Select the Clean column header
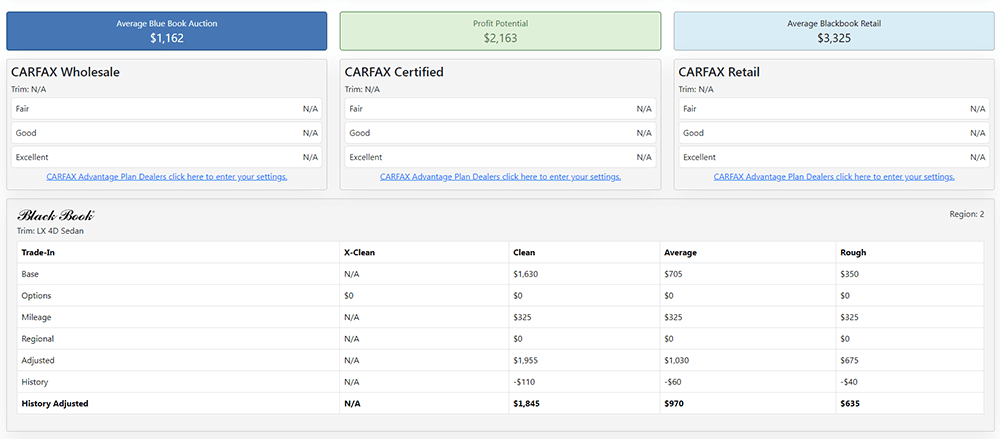This screenshot has height=439, width=1000. [x=523, y=252]
